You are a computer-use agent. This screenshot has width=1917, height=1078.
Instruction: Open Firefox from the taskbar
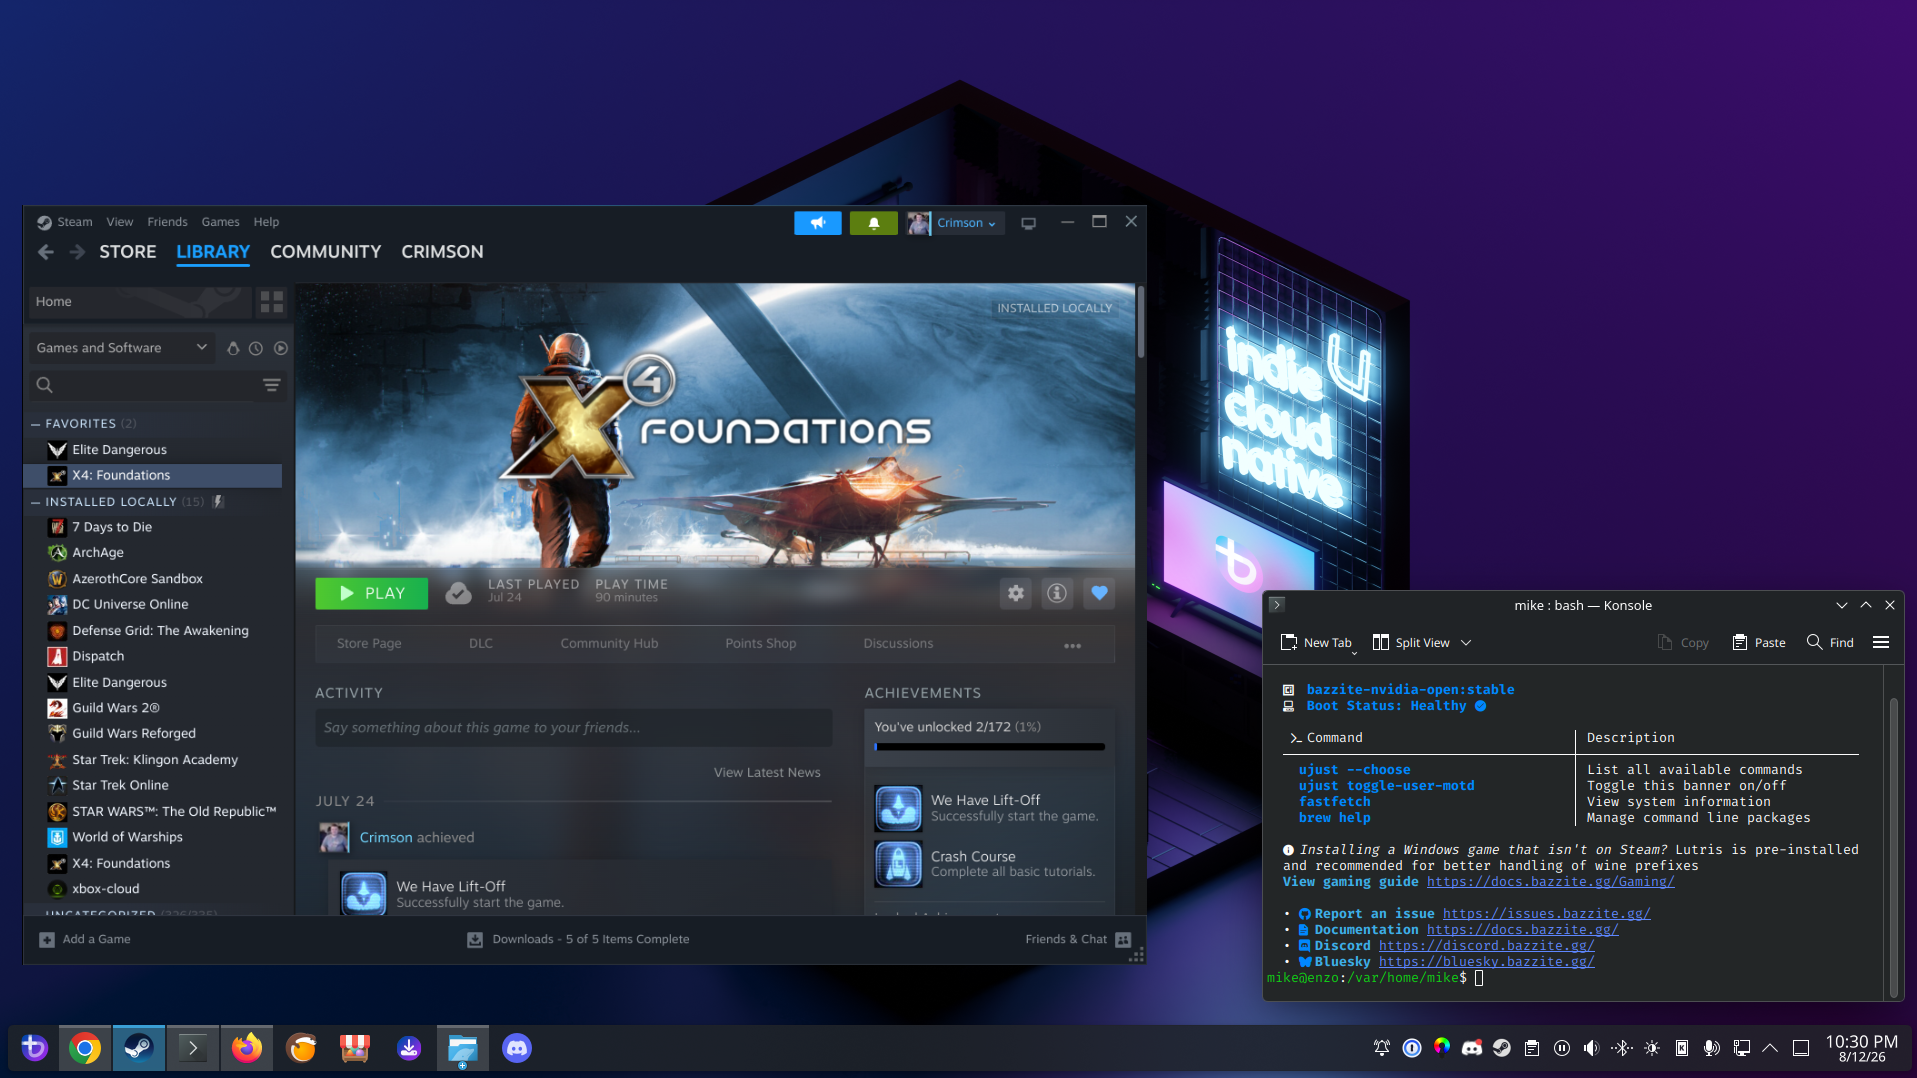[x=247, y=1048]
